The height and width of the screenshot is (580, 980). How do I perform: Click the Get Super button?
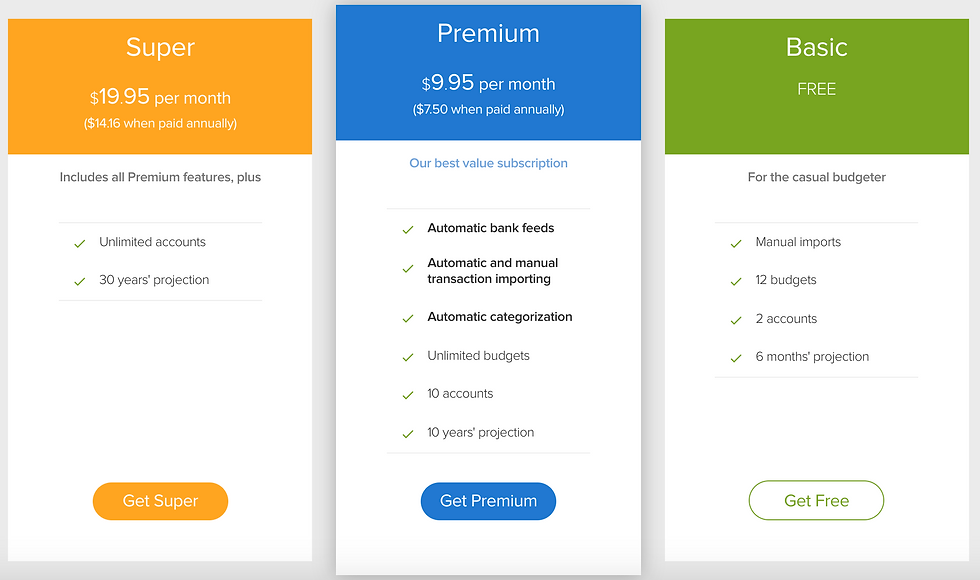(160, 501)
